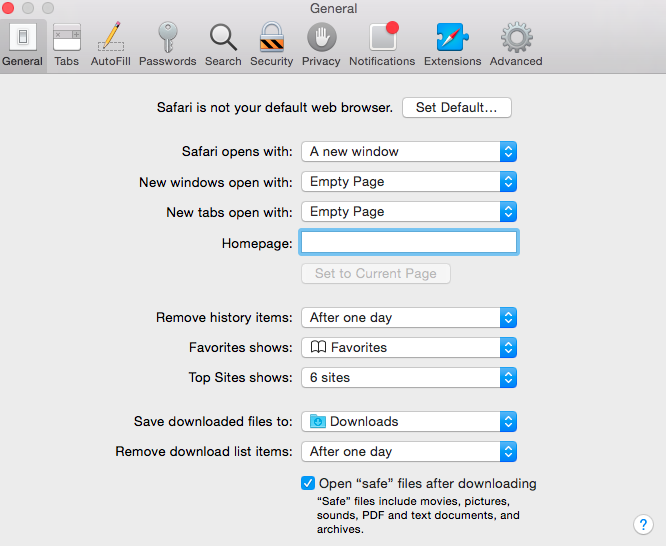Click the "Homepage:" label
Viewport: 666px width, 546px height.
tap(257, 243)
